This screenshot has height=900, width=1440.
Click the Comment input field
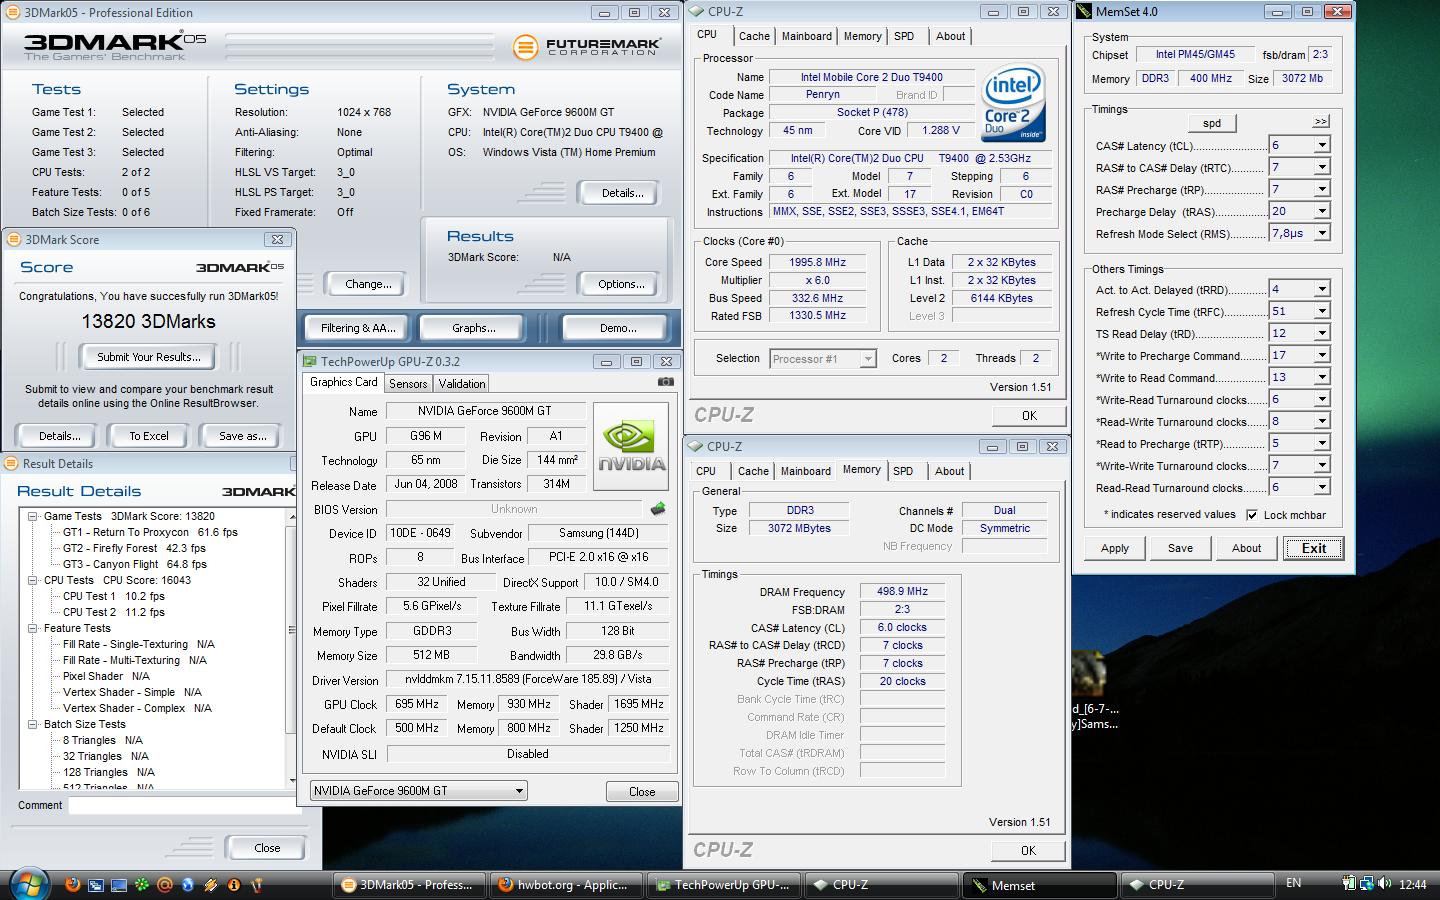pyautogui.click(x=185, y=805)
